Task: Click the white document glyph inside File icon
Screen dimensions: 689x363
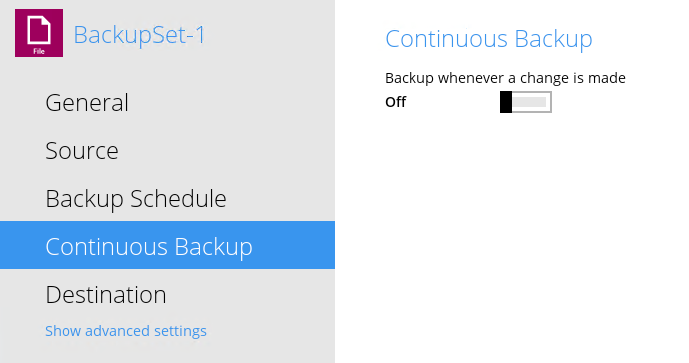Action: coord(39,30)
